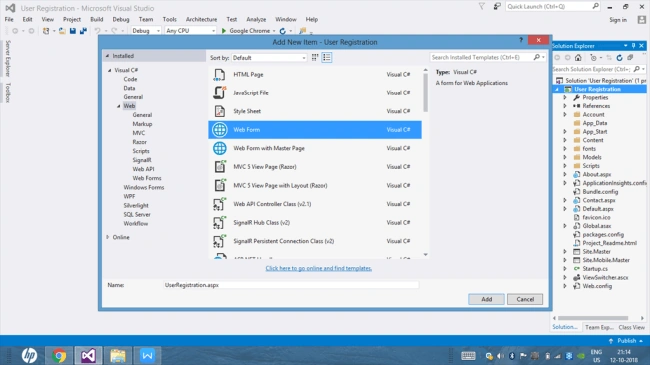Pick SignalR Persistent Connection Class icon

click(219, 241)
